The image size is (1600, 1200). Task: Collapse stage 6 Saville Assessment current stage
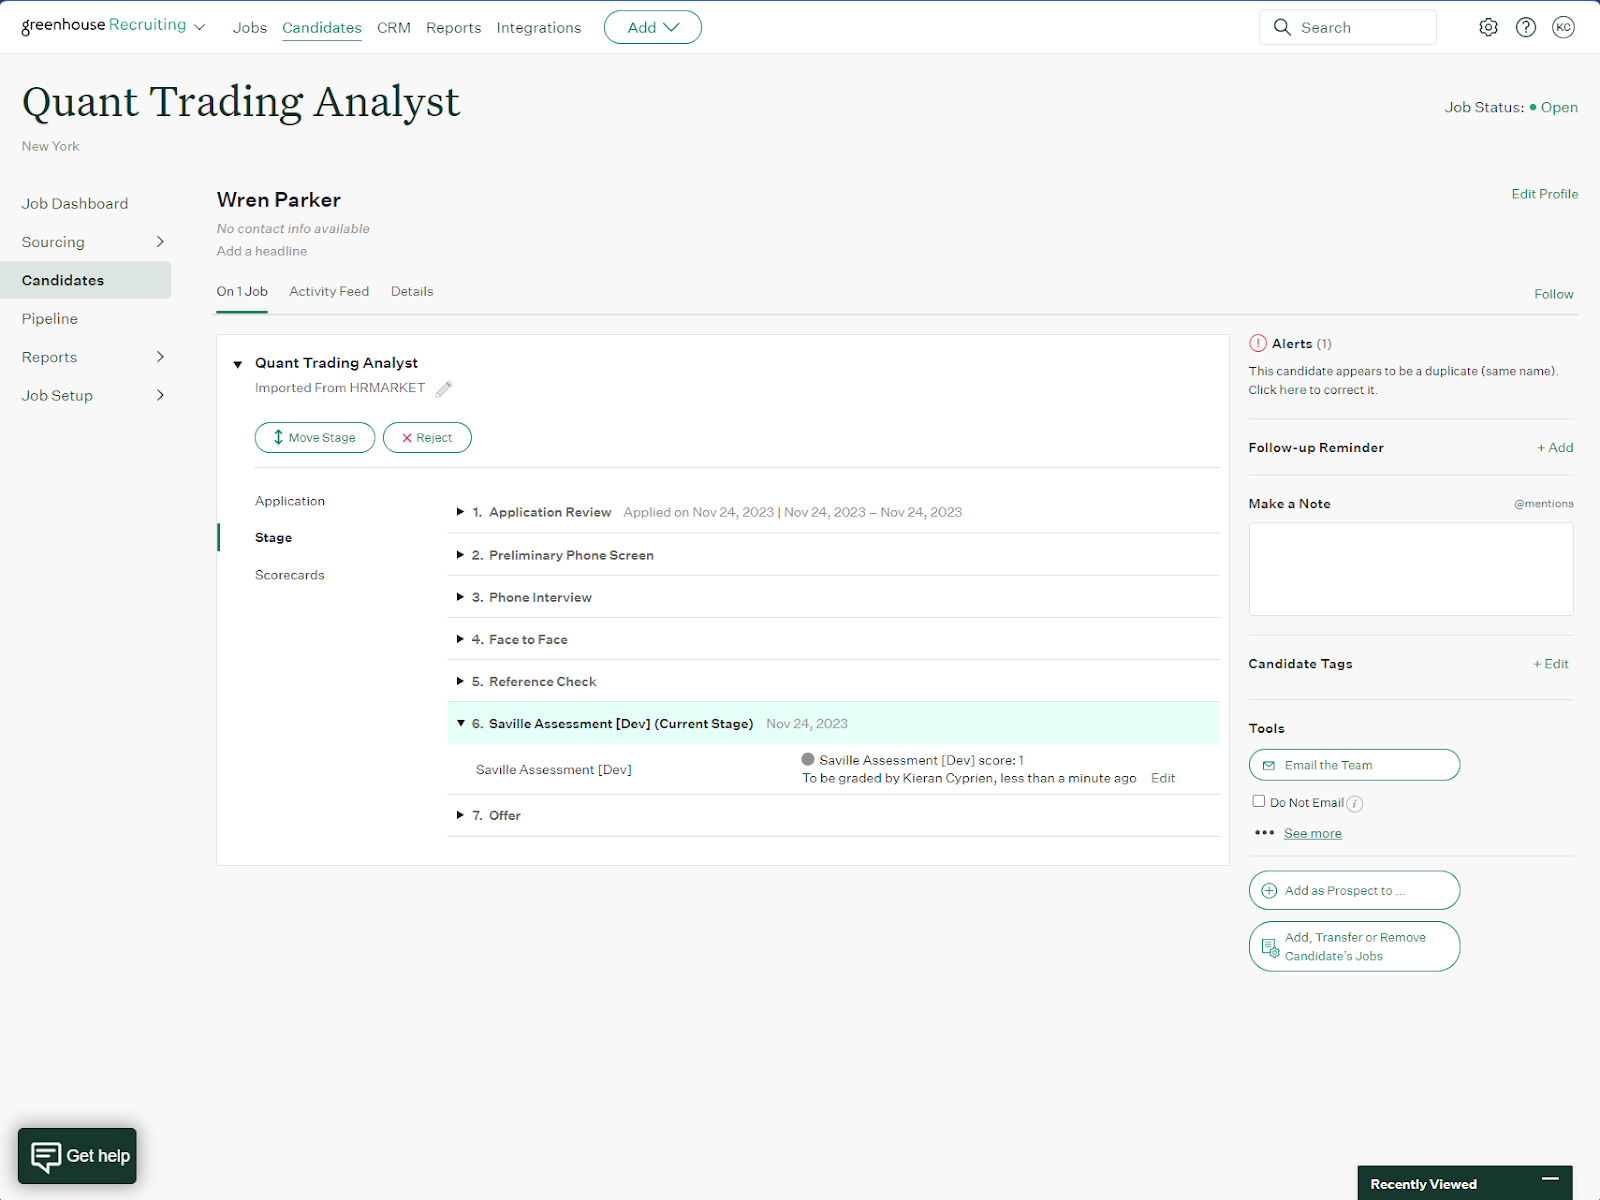461,722
